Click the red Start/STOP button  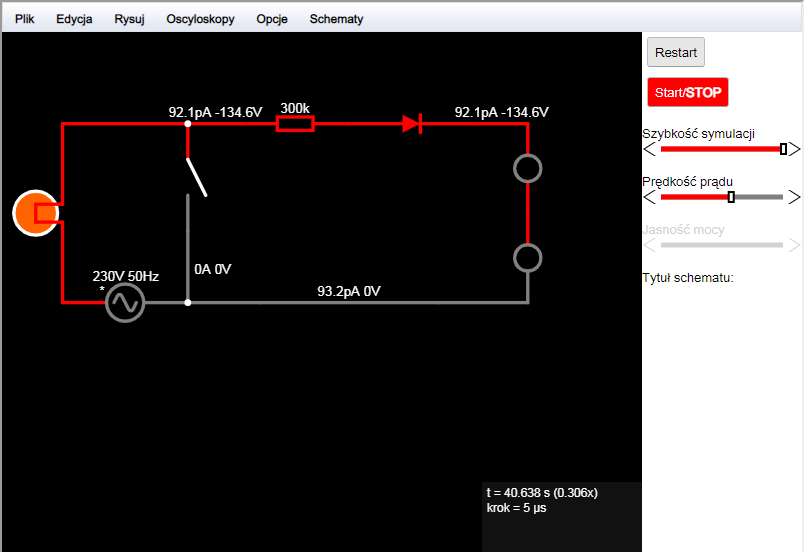(688, 92)
